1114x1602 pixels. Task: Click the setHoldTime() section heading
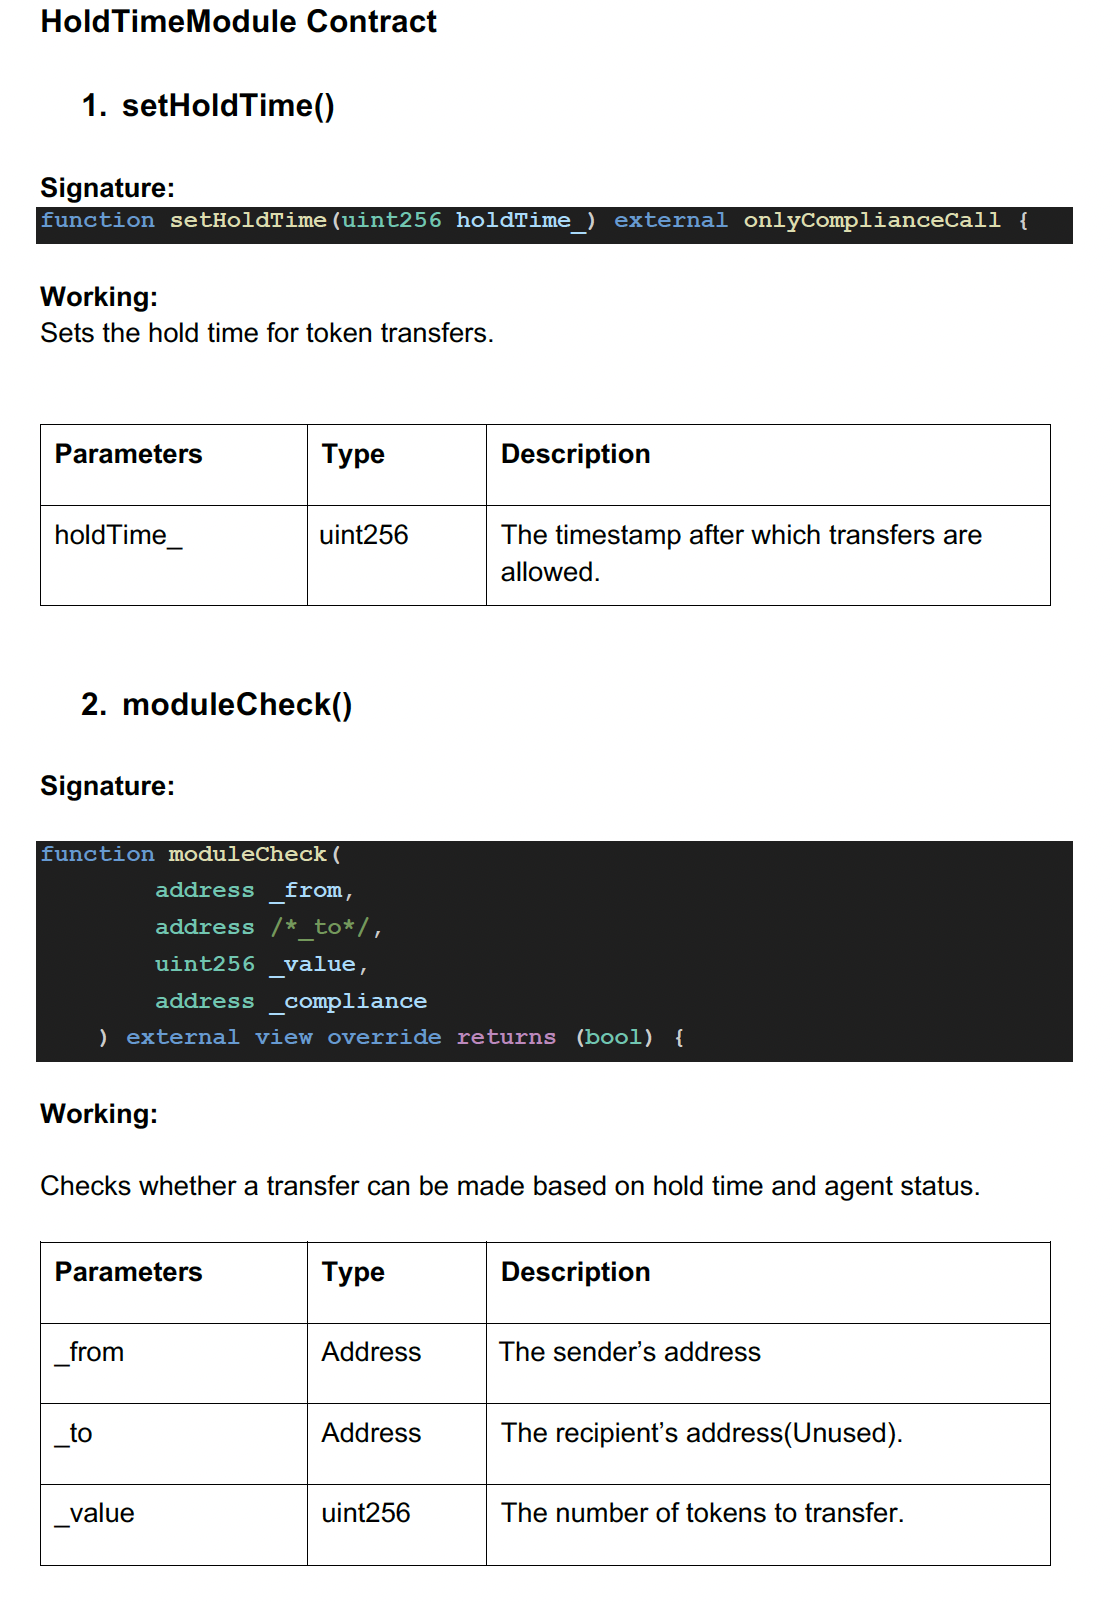click(x=227, y=106)
